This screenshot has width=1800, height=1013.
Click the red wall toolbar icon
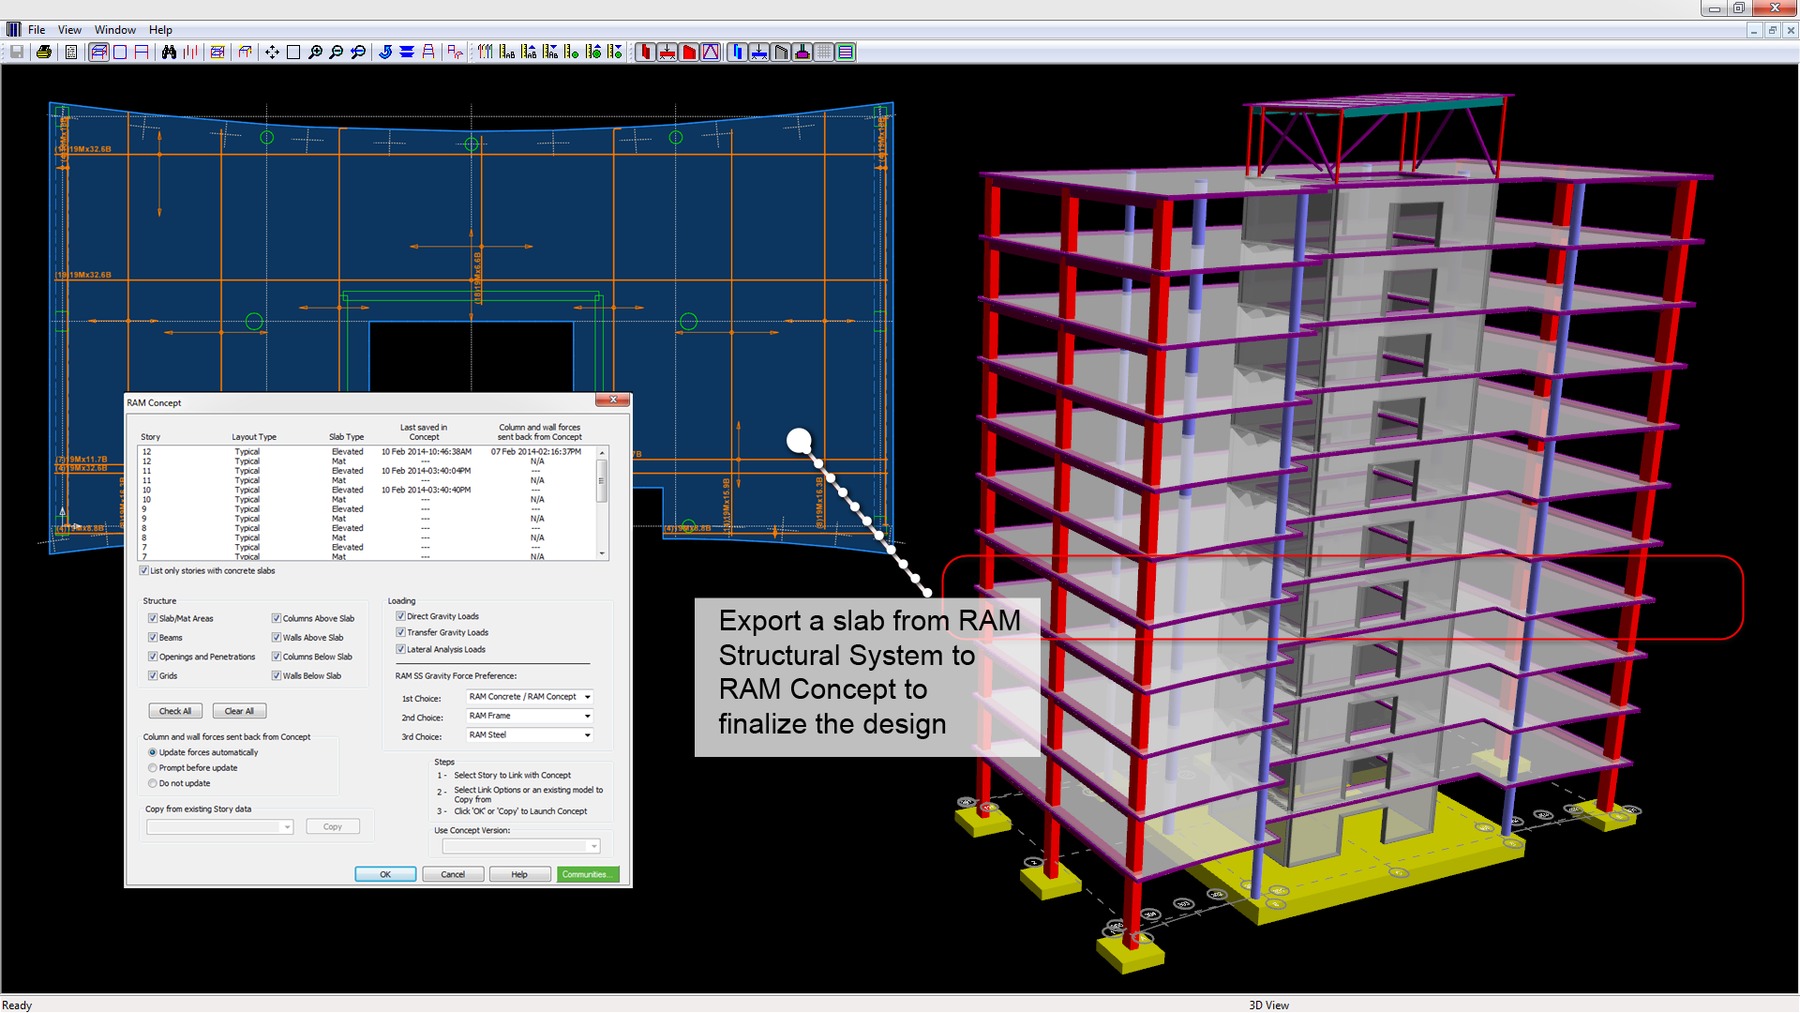tap(689, 52)
